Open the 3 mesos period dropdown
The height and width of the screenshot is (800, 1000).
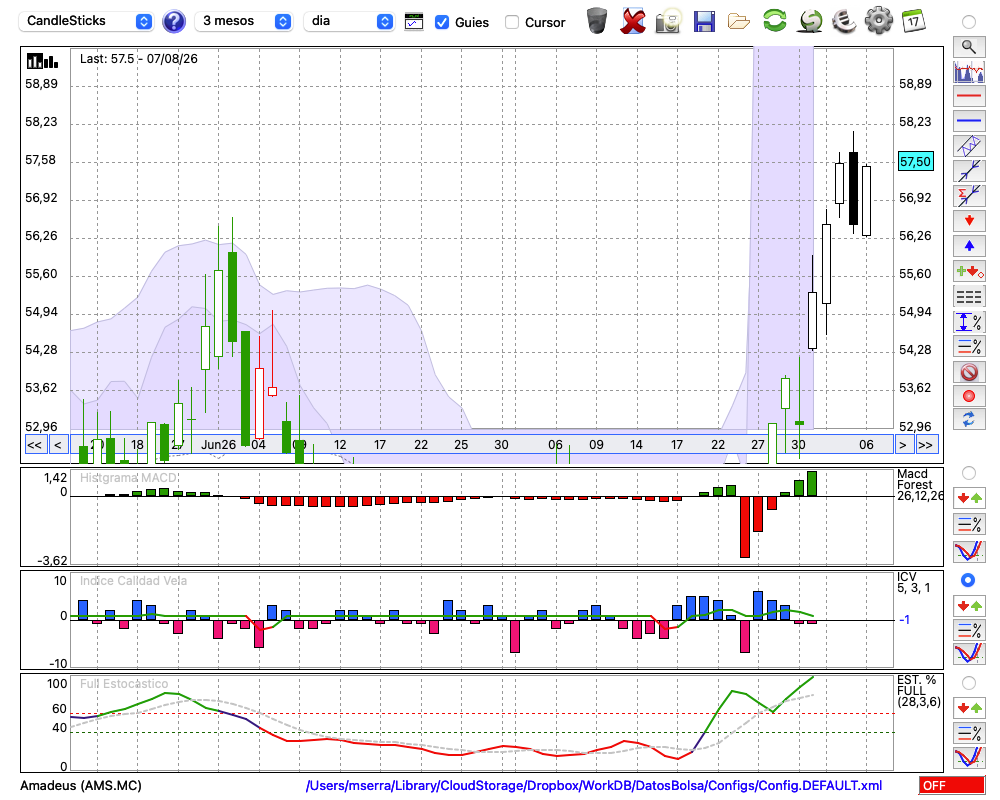[243, 21]
